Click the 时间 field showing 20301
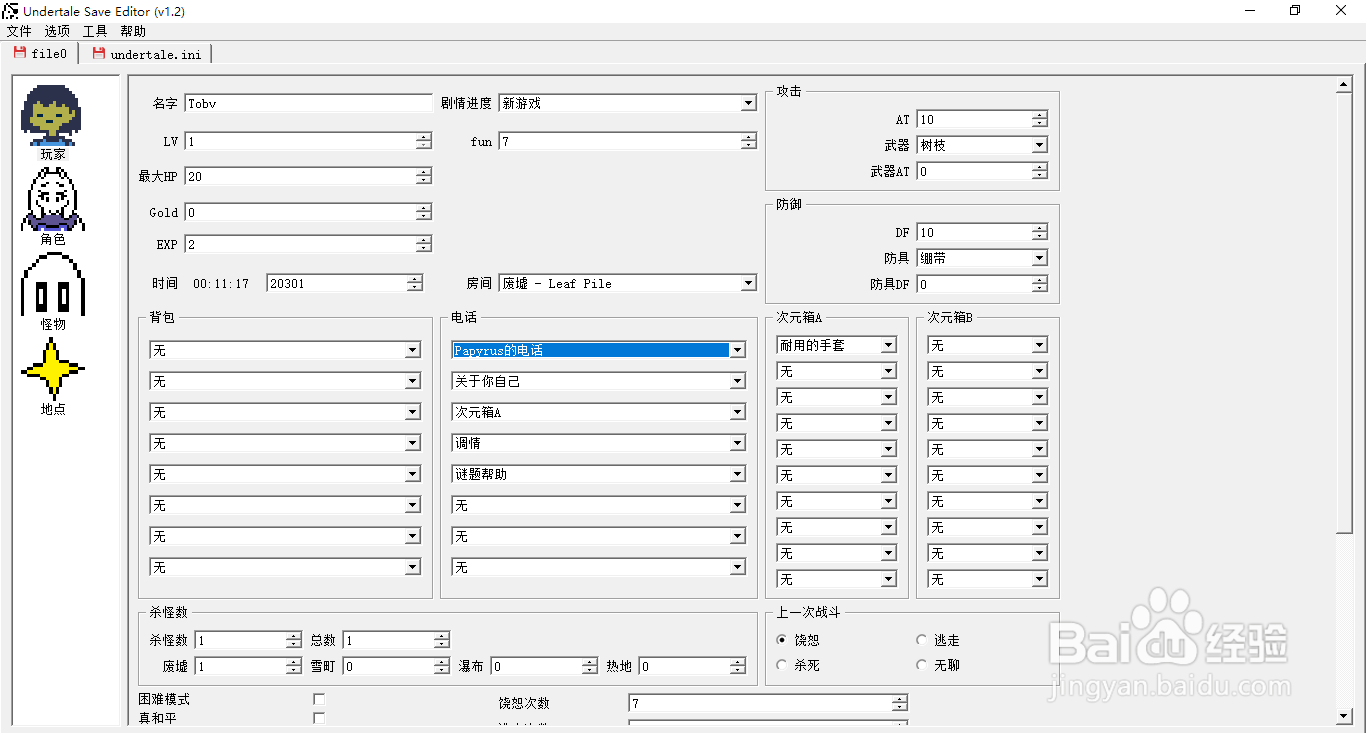This screenshot has height=733, width=1366. click(337, 284)
